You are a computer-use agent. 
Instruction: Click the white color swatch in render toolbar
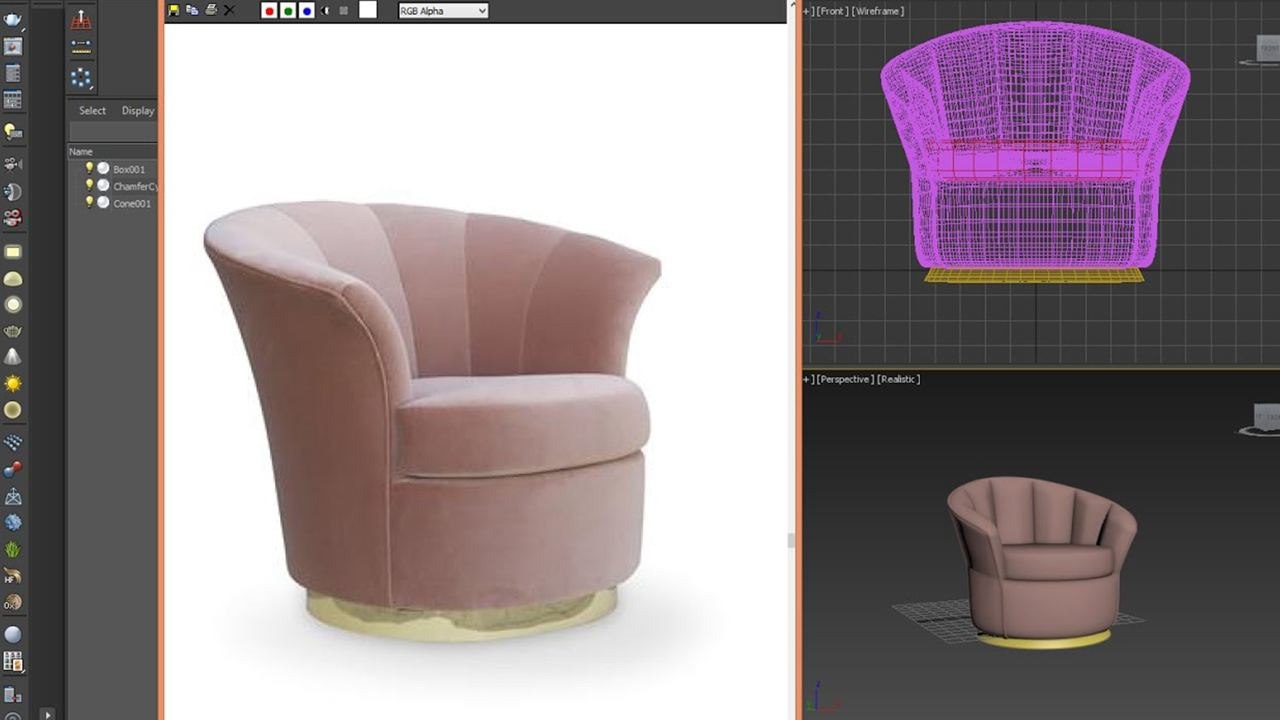(x=368, y=10)
